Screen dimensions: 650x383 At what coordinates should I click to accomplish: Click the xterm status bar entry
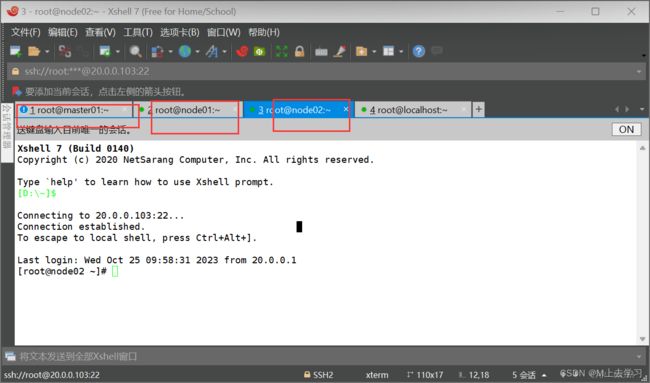pos(377,375)
